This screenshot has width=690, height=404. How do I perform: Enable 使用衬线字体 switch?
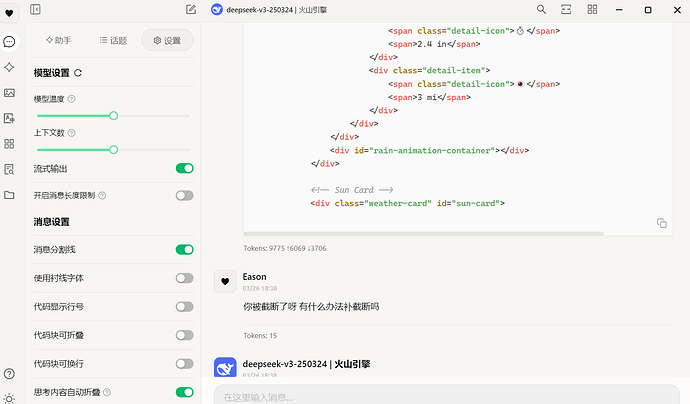[184, 278]
